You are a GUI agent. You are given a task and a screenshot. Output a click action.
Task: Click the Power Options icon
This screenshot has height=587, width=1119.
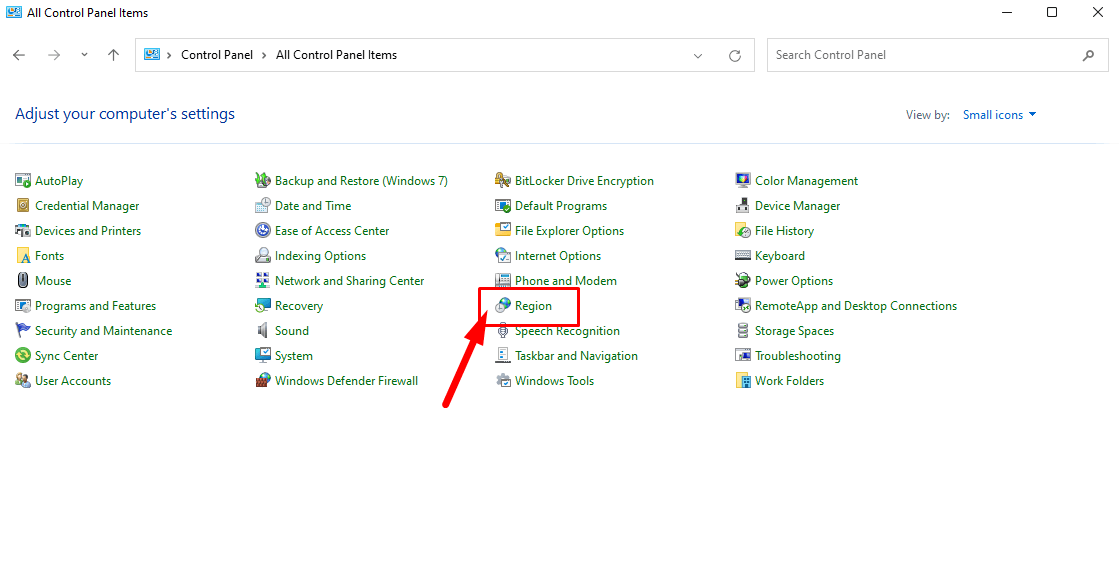point(743,281)
